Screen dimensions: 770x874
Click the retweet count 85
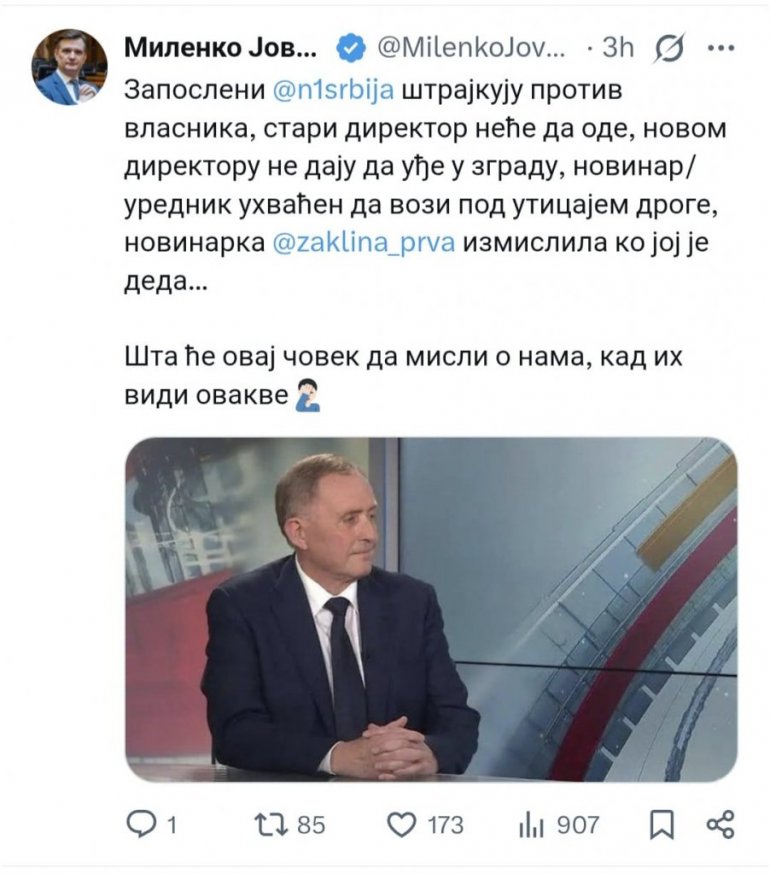click(x=311, y=824)
